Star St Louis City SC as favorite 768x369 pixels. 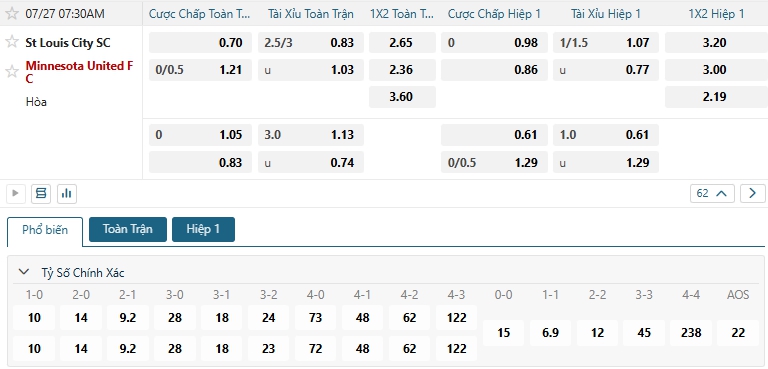12,42
